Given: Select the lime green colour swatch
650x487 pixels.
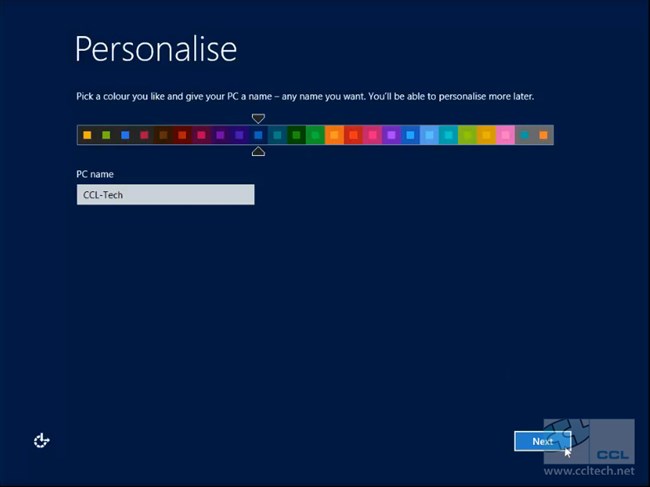Looking at the screenshot, I should 468,135.
